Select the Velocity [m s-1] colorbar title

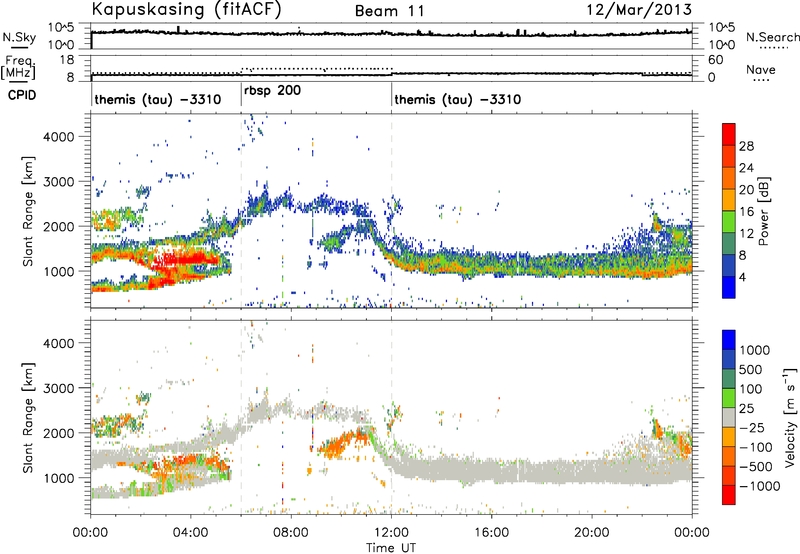[790, 417]
